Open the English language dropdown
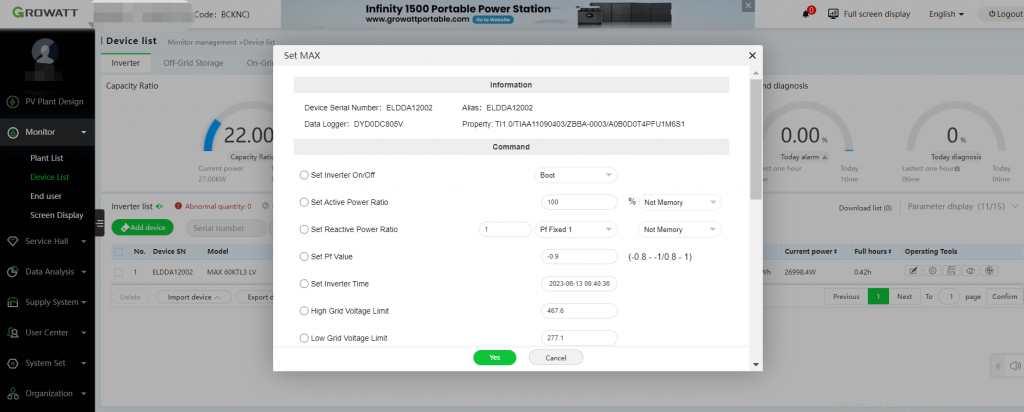 pos(946,14)
